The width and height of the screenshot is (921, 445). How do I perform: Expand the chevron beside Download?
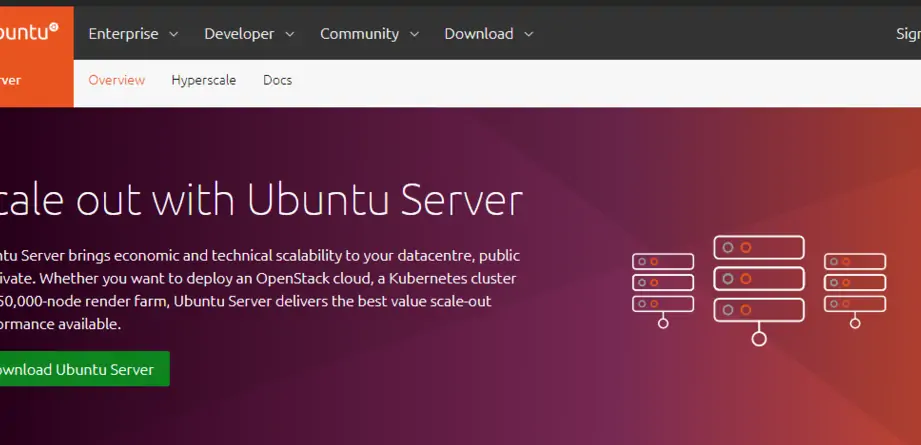coord(529,35)
